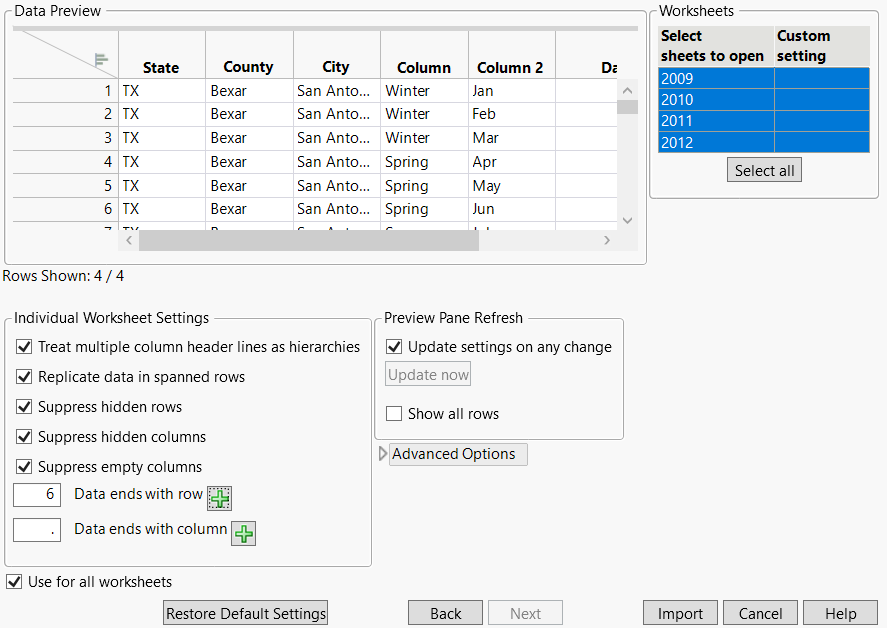The width and height of the screenshot is (887, 628).
Task: Expand the Advanced Options disclosure triangle
Action: click(x=383, y=453)
